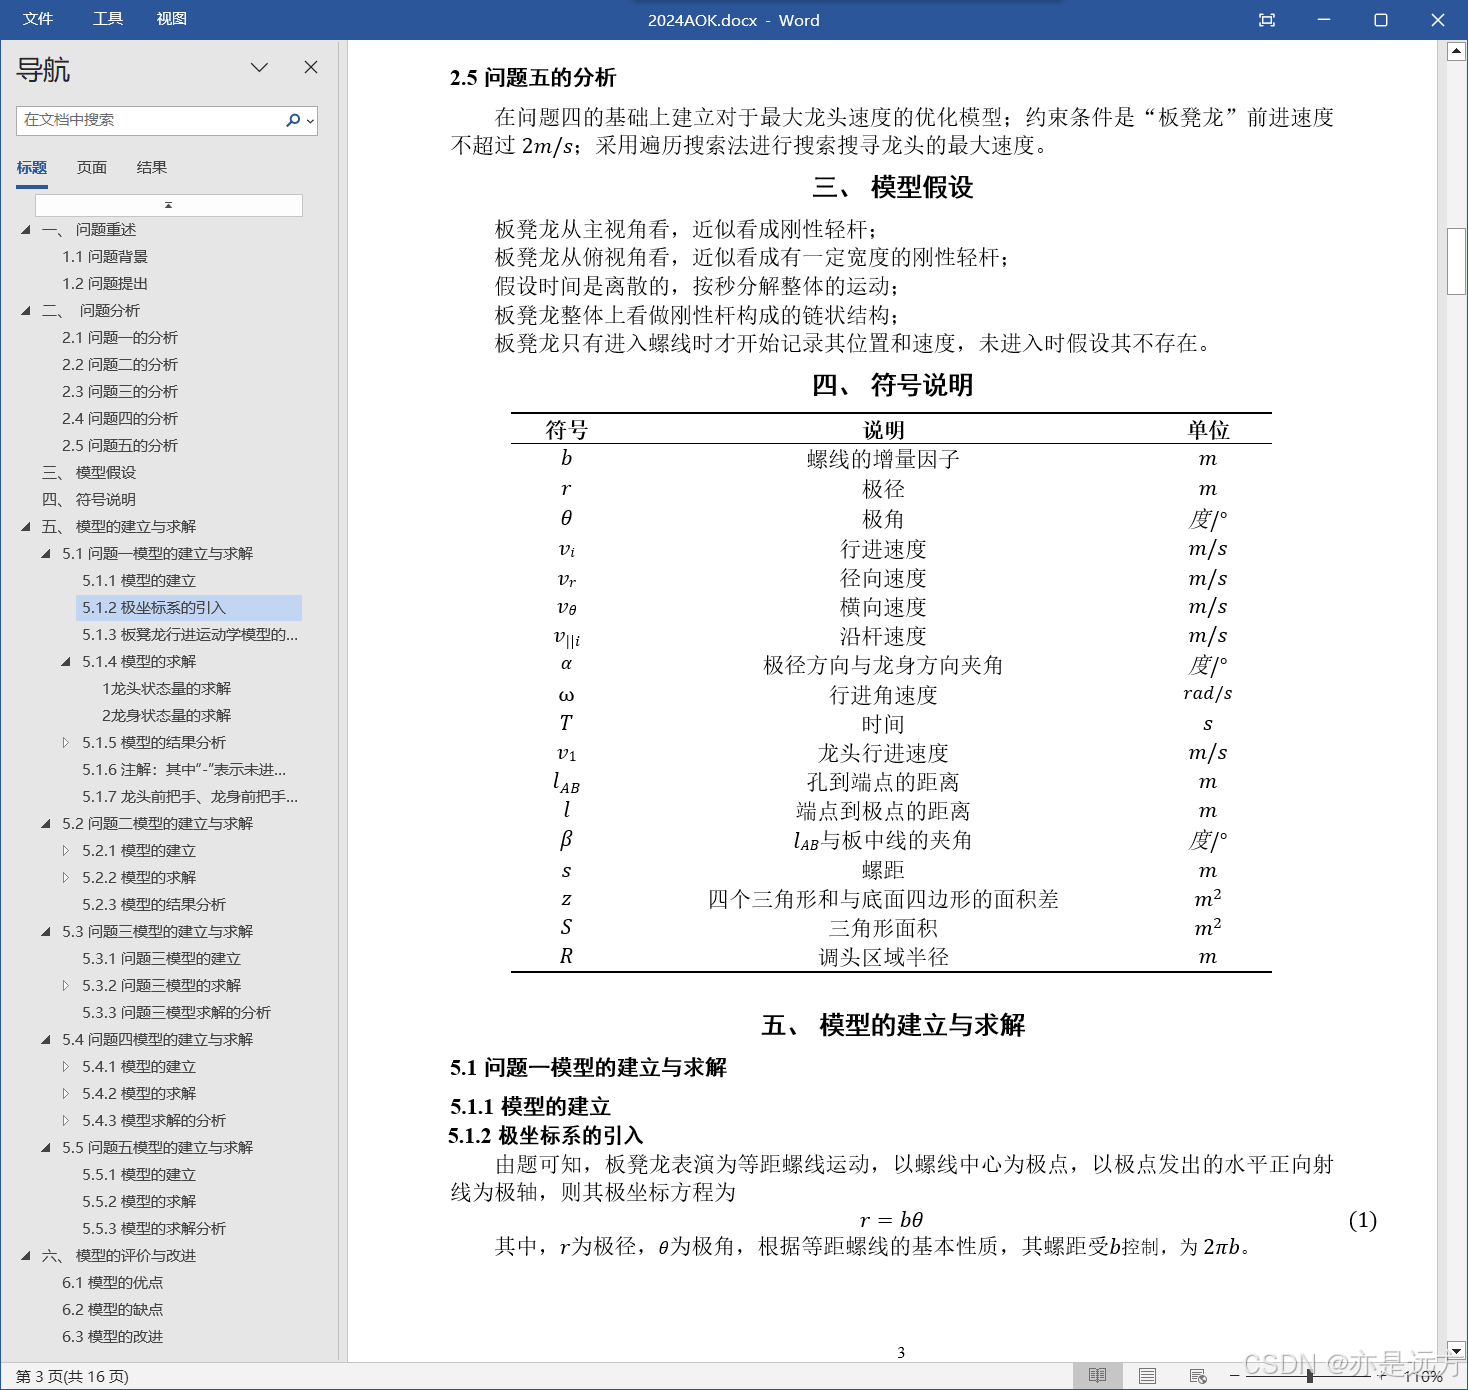Screen dimensions: 1468x1390
Task: Switch to Web Layout view icon
Action: click(x=1197, y=1376)
